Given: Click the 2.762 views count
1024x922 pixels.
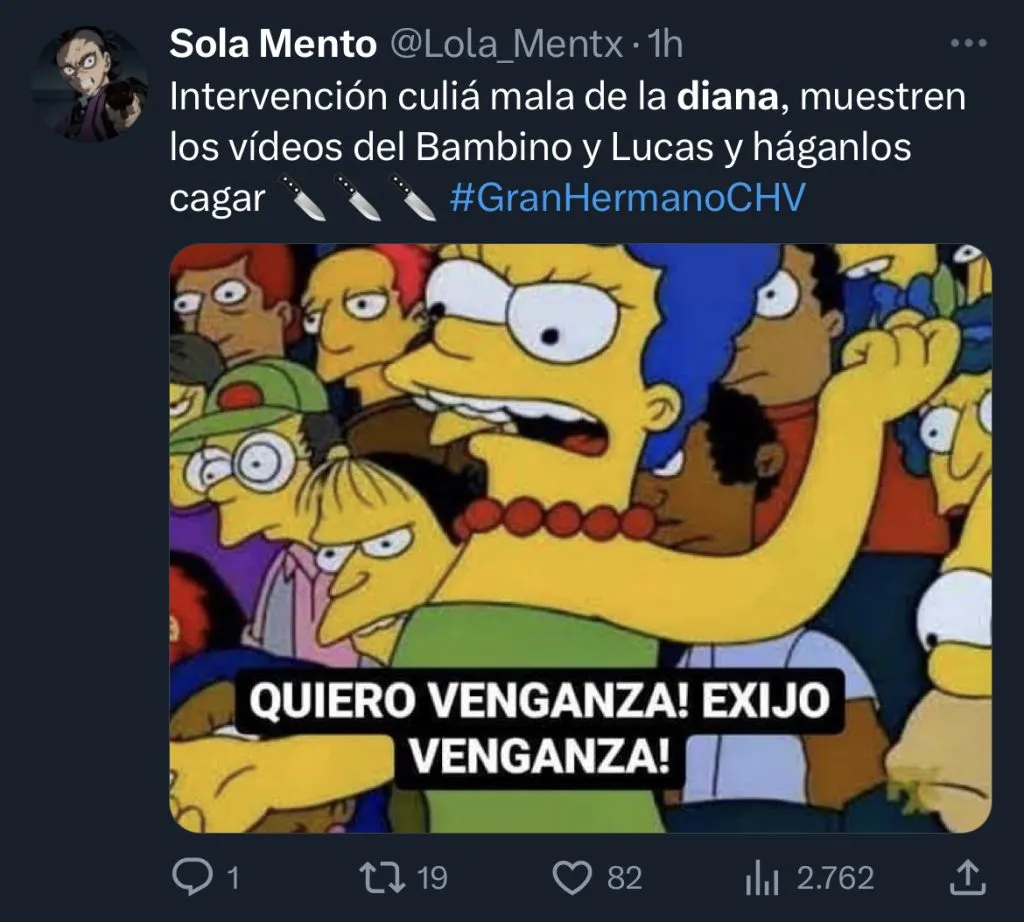Looking at the screenshot, I should coord(835,878).
